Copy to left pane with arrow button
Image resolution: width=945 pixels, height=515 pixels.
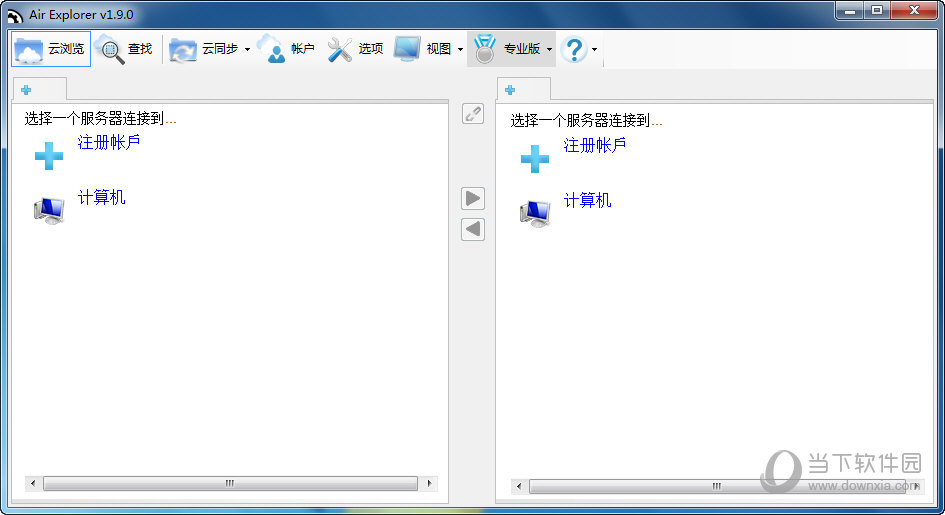(473, 229)
